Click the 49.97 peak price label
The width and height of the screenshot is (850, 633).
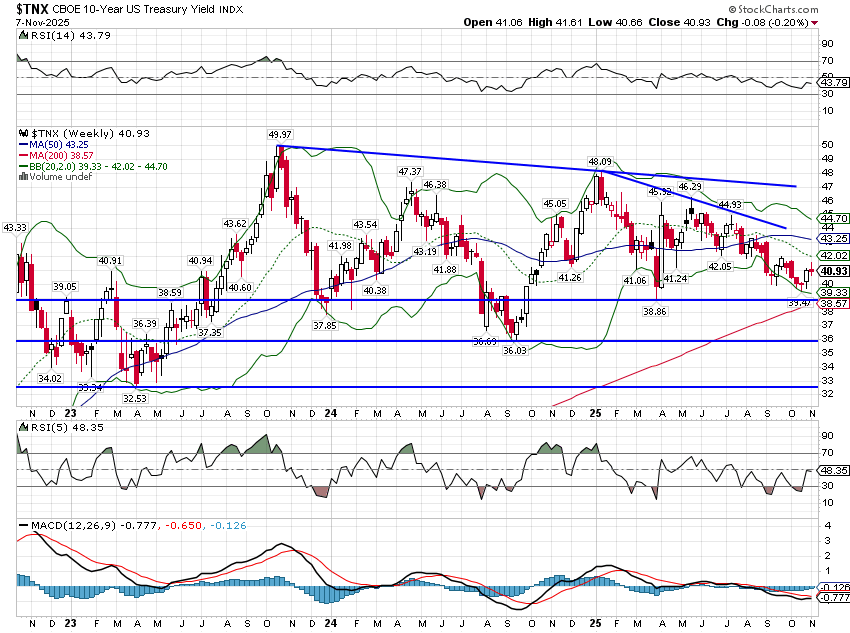[x=280, y=135]
